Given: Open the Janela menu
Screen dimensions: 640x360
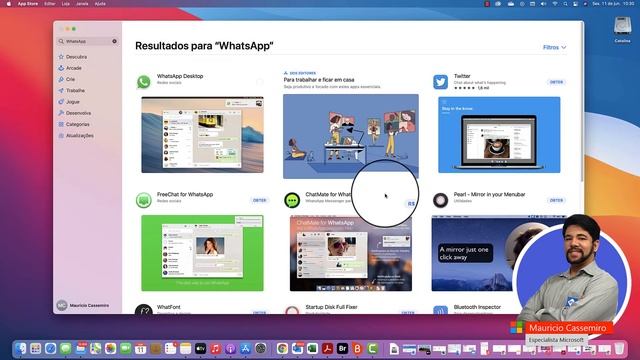Looking at the screenshot, I should [x=82, y=4].
